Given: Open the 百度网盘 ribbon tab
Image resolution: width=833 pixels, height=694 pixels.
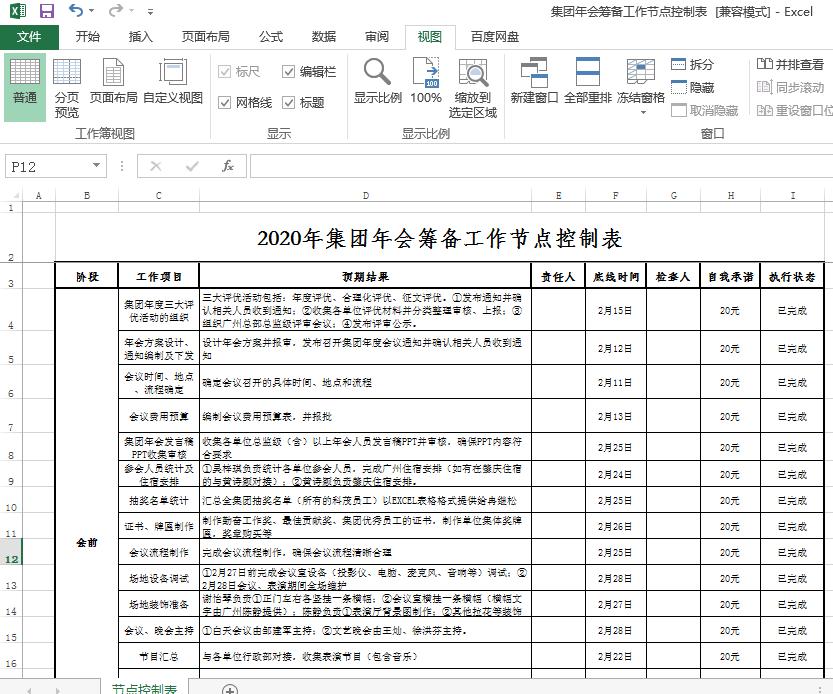Looking at the screenshot, I should (x=497, y=36).
